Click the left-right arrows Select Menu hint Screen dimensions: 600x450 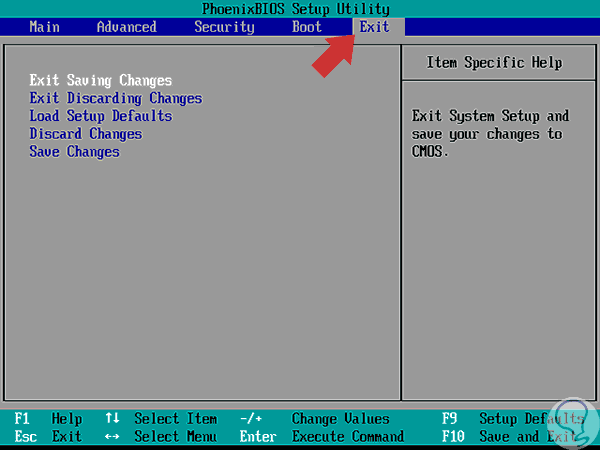[x=161, y=436]
